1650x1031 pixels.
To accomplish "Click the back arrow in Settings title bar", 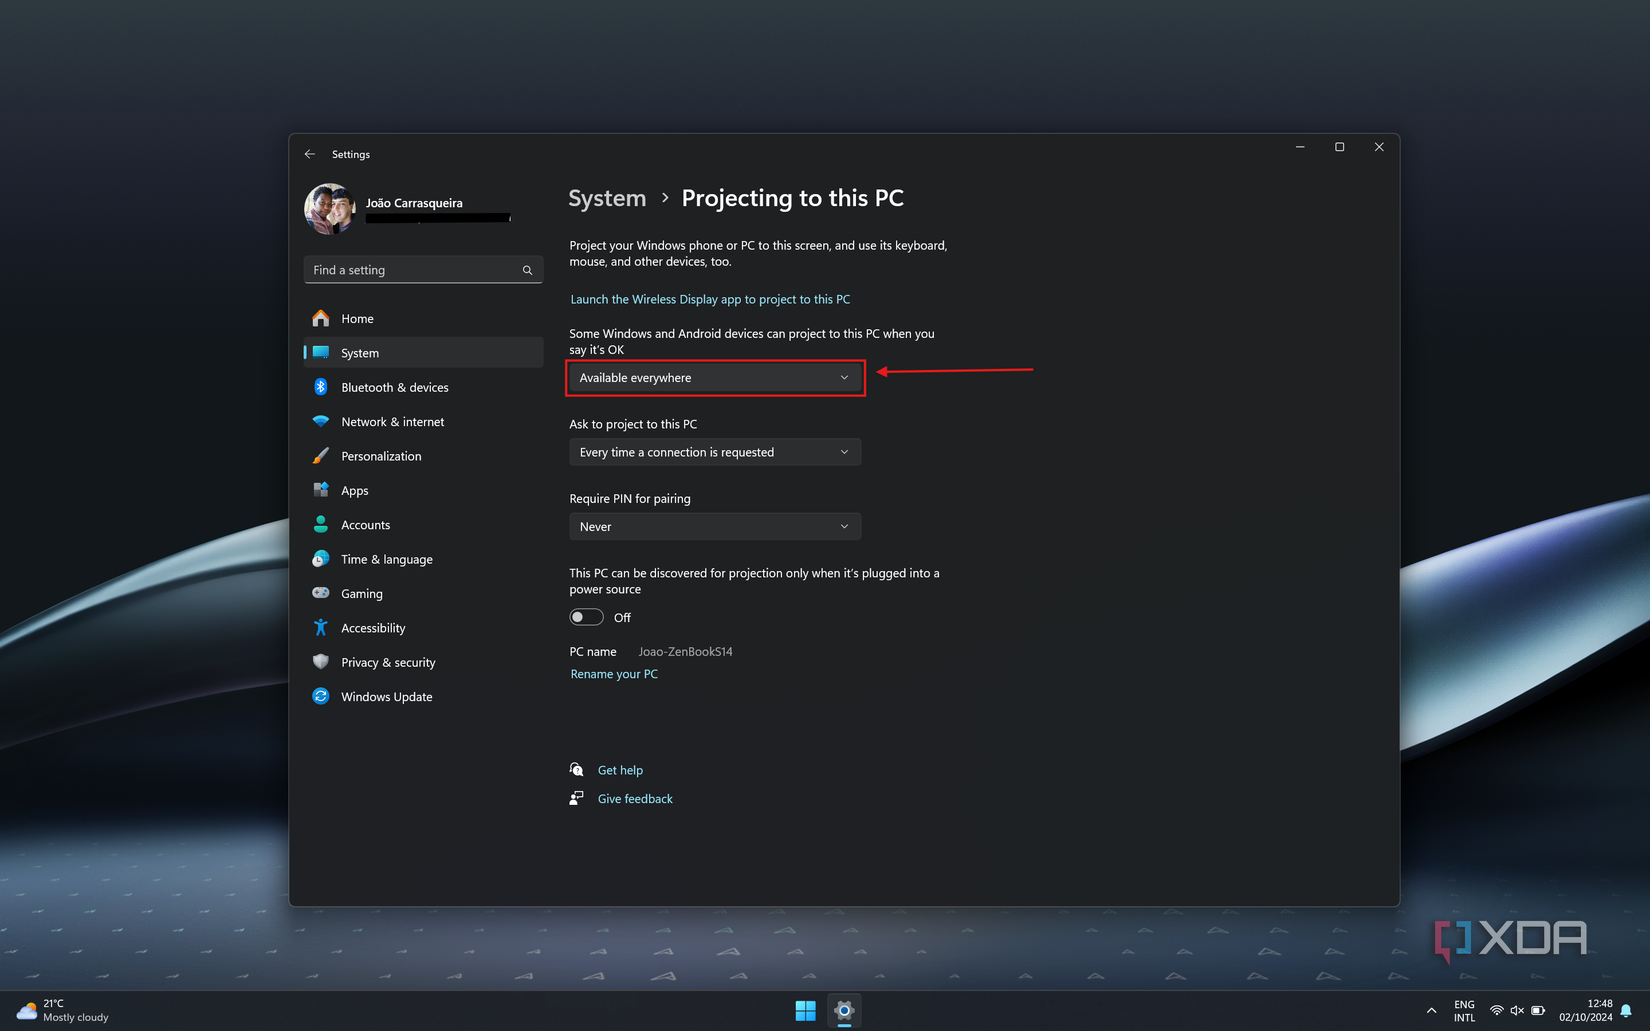I will click(310, 154).
